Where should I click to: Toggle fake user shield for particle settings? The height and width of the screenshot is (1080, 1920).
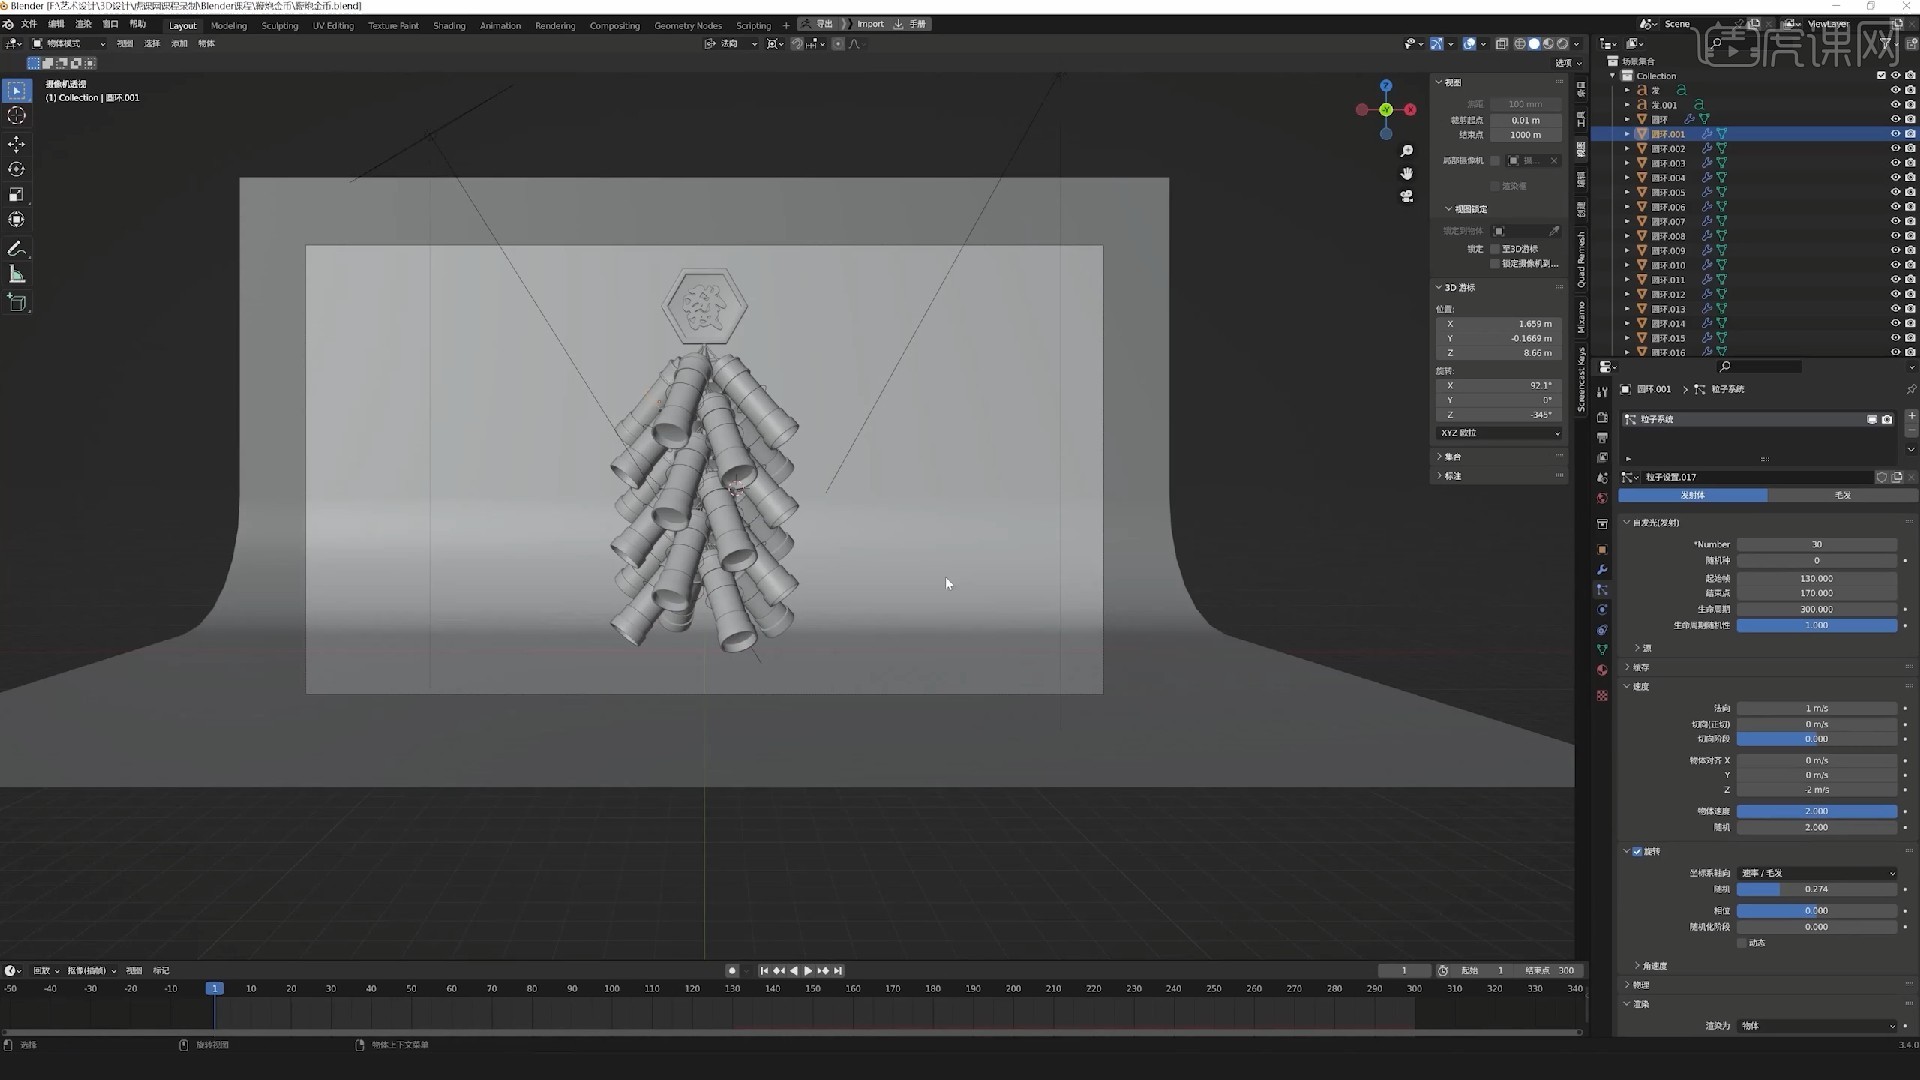click(1881, 477)
